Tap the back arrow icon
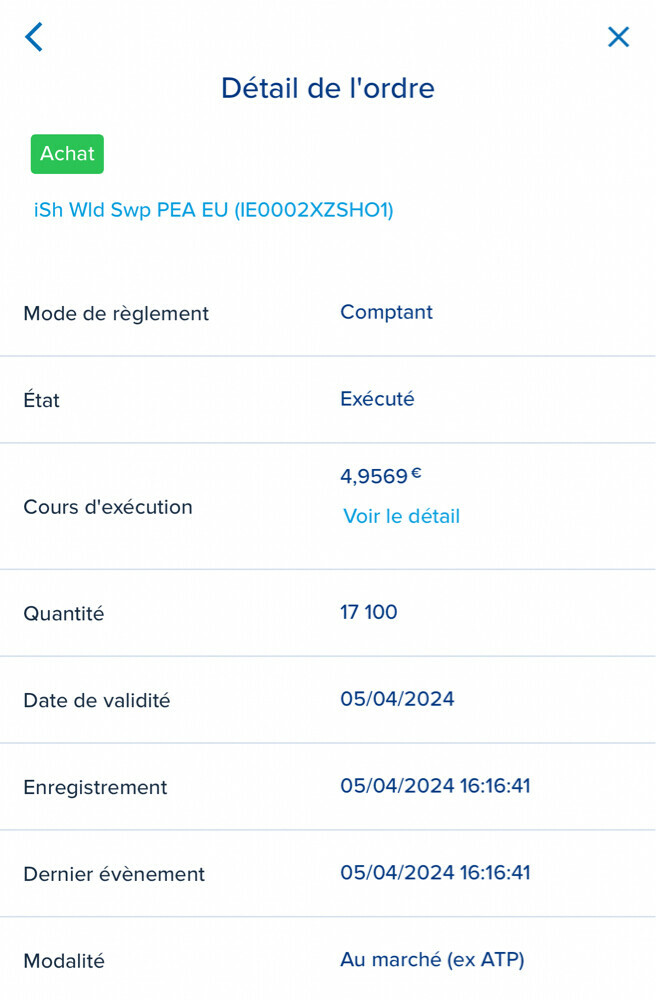656x1000 pixels. (x=34, y=37)
